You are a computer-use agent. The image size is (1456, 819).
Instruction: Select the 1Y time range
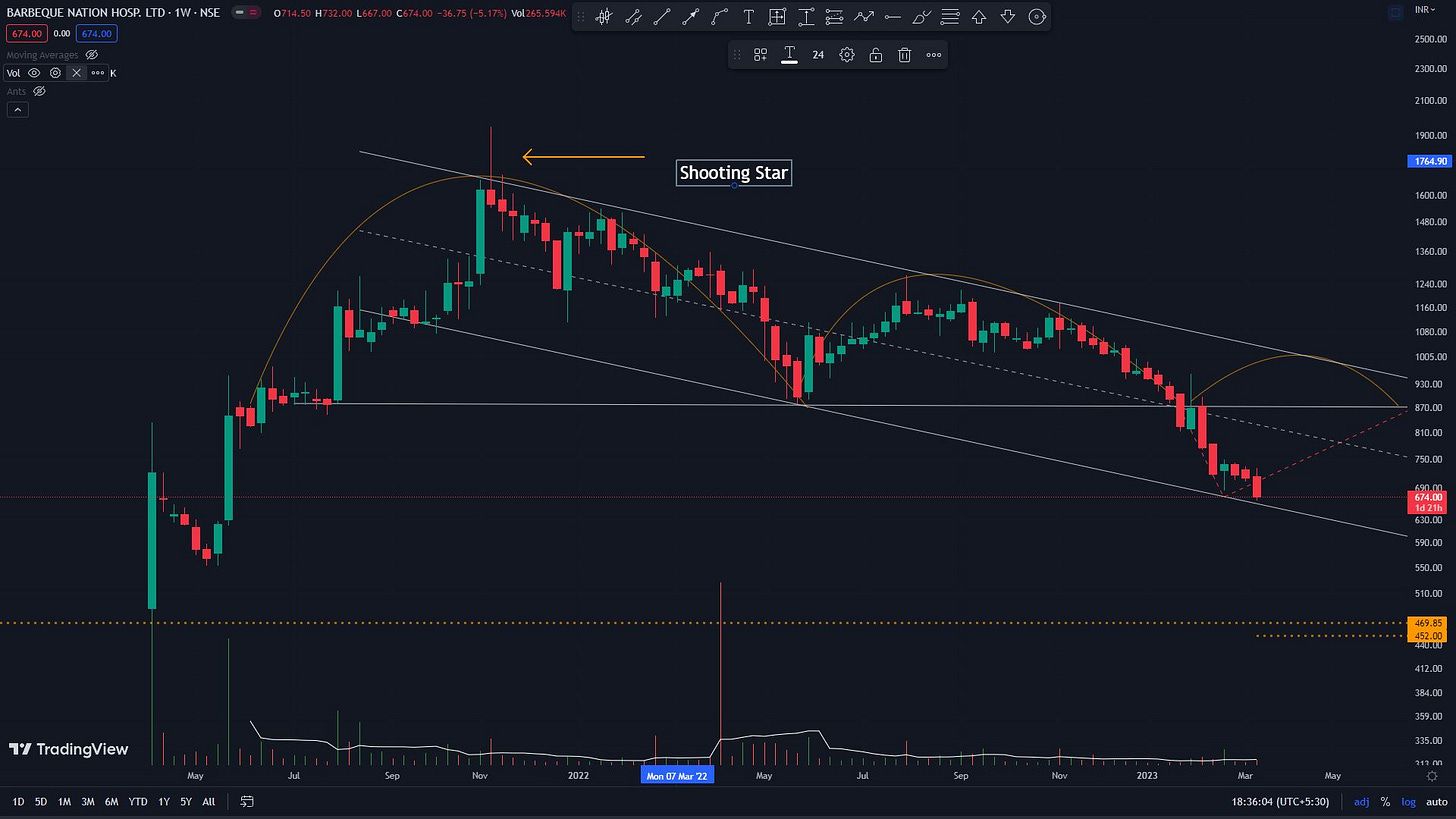click(x=164, y=801)
